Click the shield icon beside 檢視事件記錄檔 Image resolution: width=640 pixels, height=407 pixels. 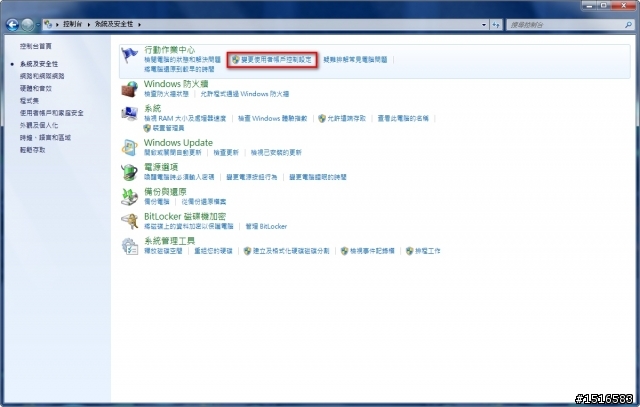tap(344, 251)
